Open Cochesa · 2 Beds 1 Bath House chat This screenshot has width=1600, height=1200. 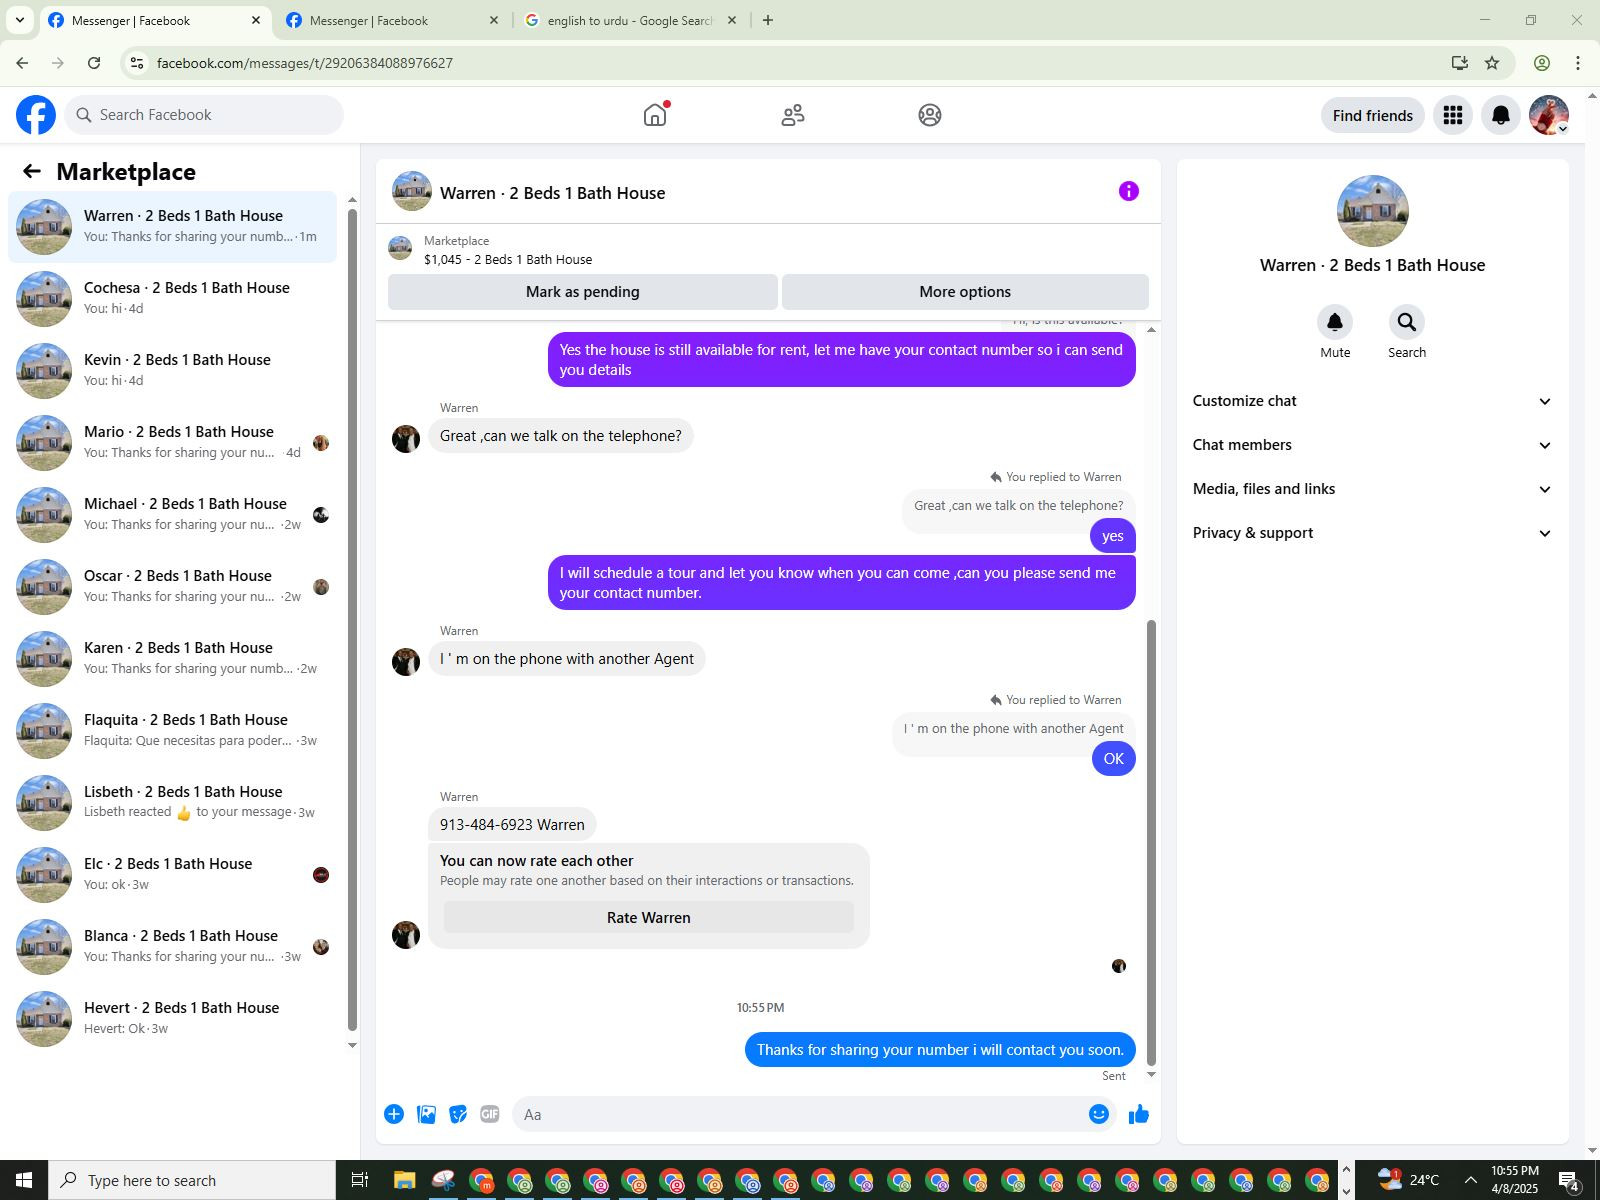(x=172, y=298)
